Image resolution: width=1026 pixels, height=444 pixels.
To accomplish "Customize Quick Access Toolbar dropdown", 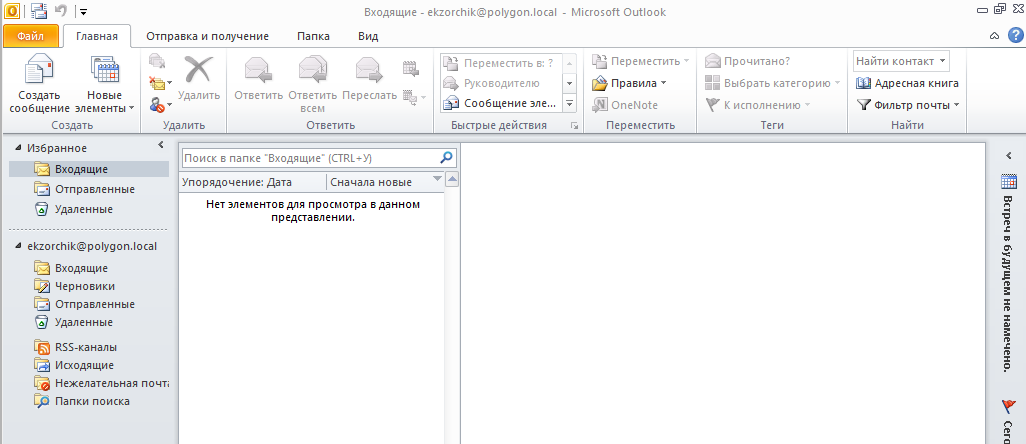I will (x=83, y=12).
